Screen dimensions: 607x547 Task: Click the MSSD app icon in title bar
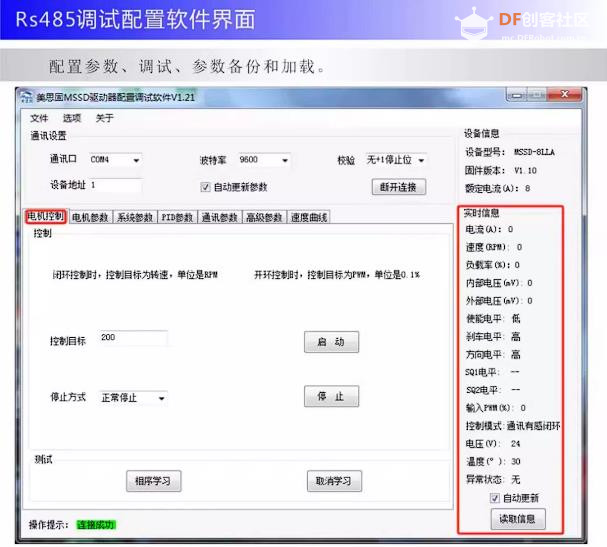click(26, 97)
